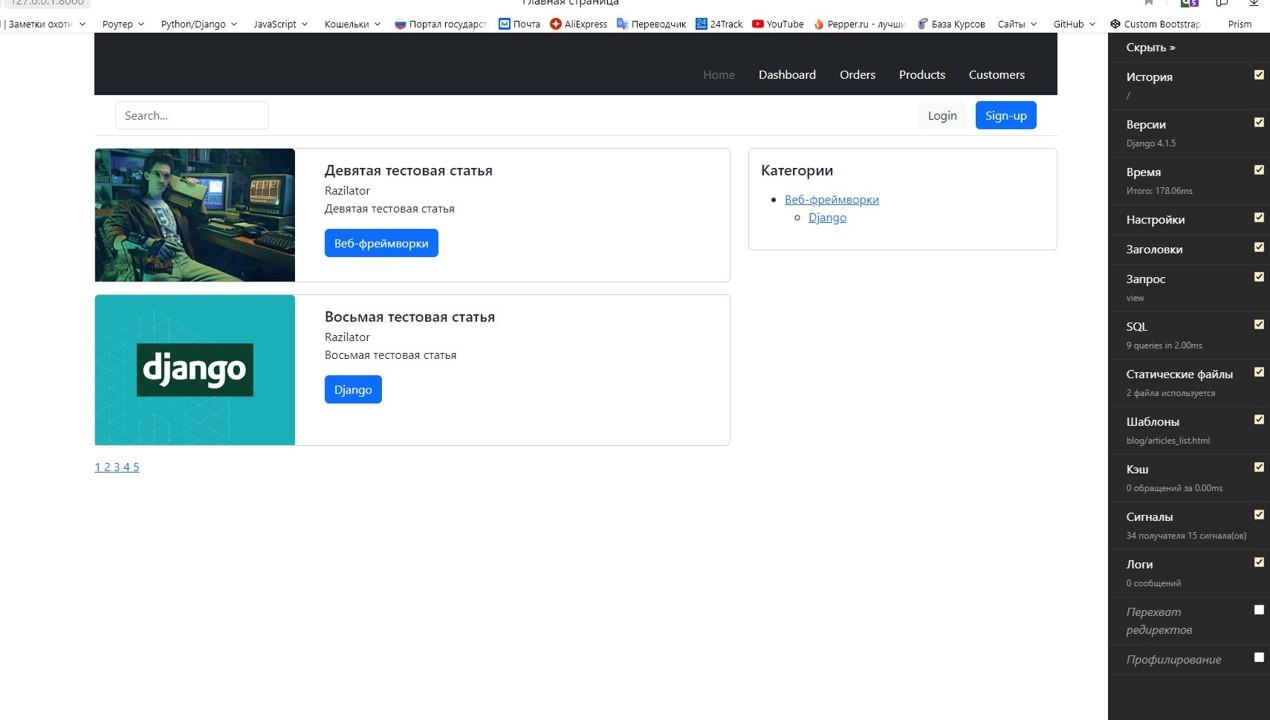Toggle the Кэш panel checkbox
Screen dimensions: 1270x720
(1259, 467)
